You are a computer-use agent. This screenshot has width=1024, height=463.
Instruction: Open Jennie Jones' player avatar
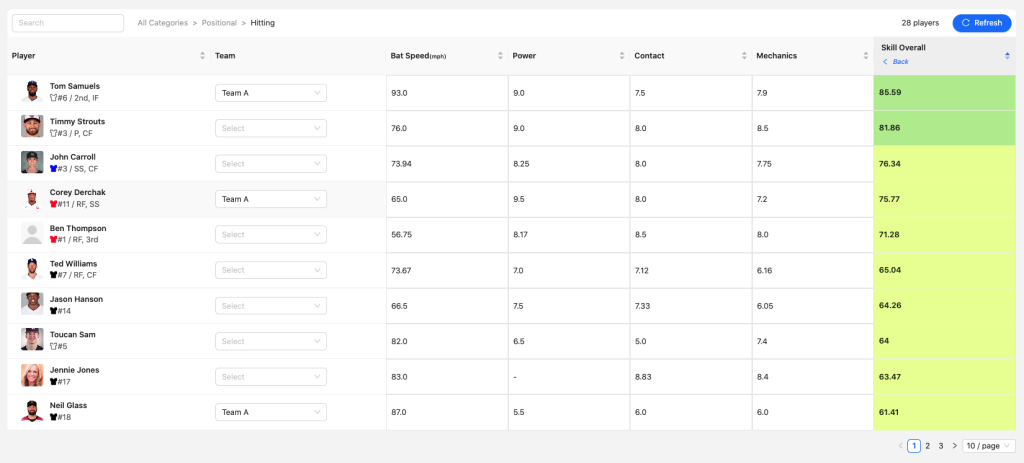pyautogui.click(x=32, y=375)
